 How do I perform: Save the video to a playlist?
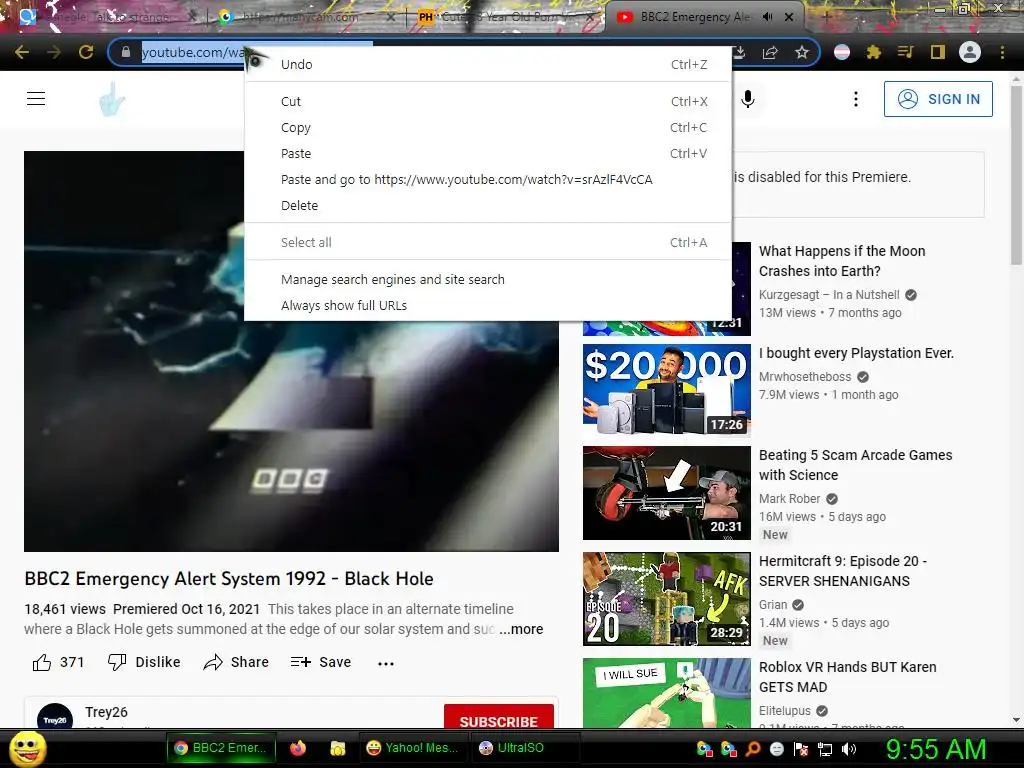[321, 662]
